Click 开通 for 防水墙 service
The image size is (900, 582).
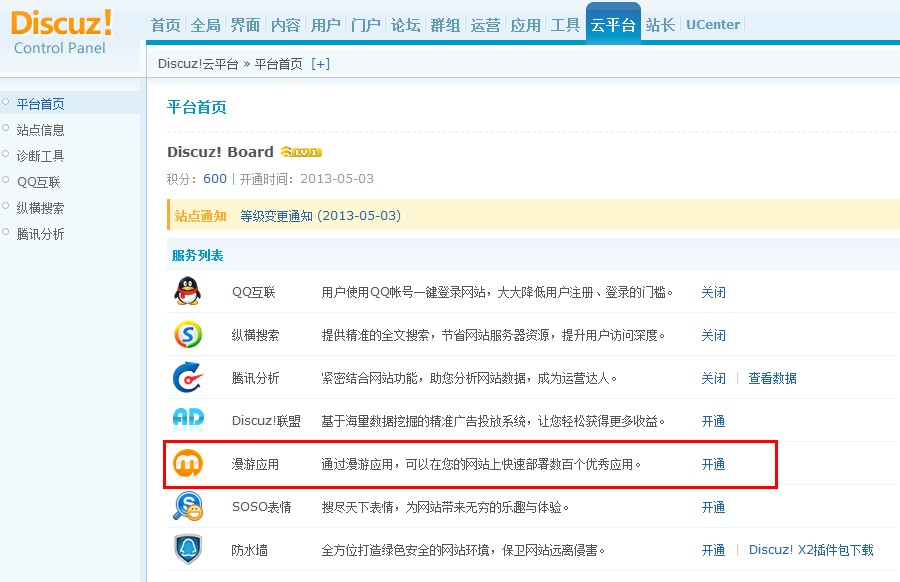click(713, 550)
